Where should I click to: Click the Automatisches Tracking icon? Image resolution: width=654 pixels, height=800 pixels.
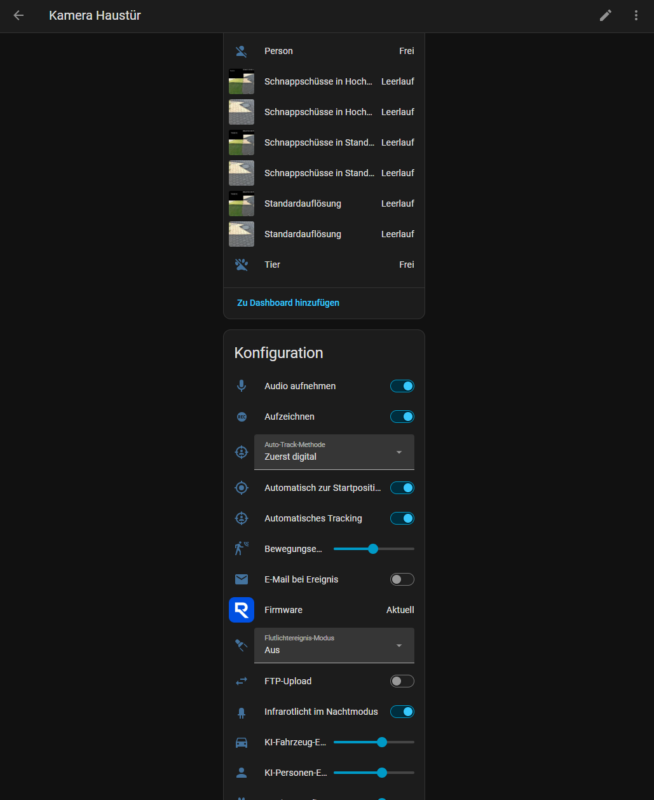[241, 518]
